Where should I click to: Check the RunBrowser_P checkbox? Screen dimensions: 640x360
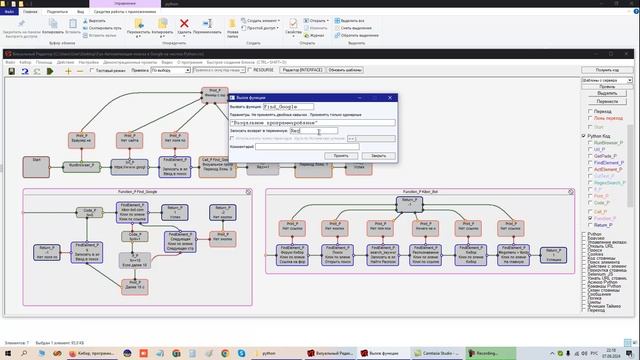point(590,143)
